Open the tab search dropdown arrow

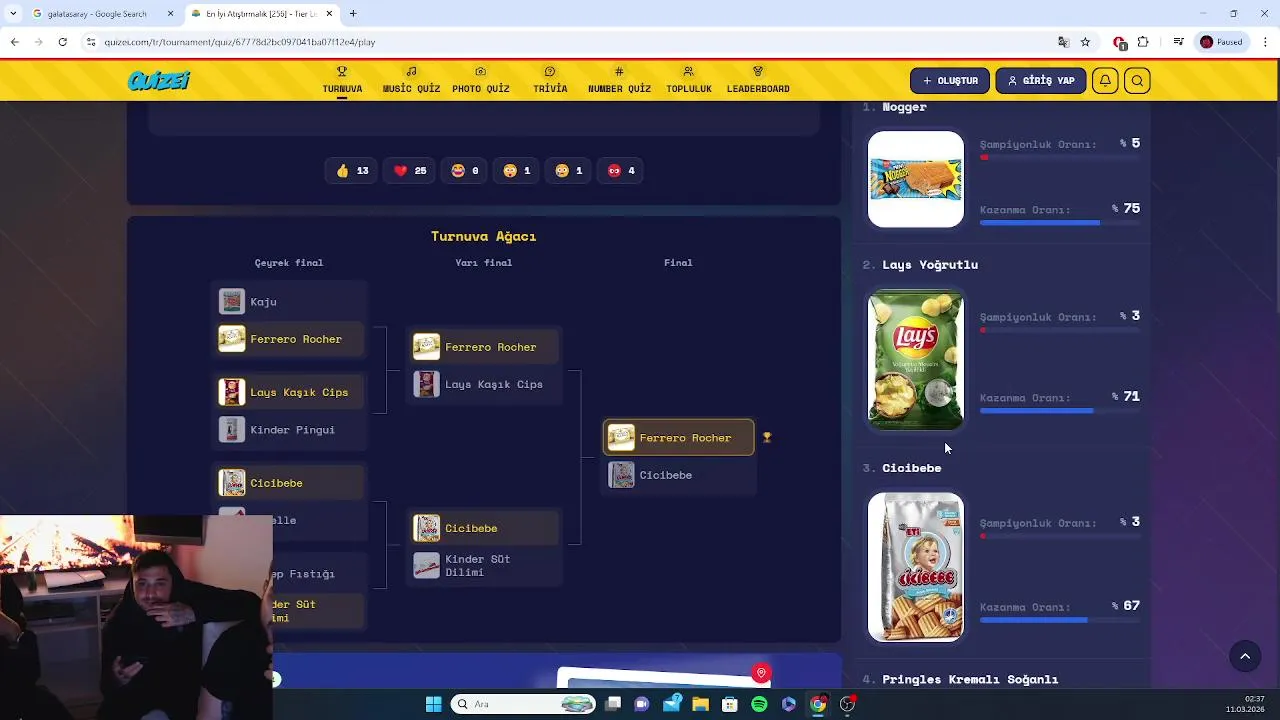(x=12, y=14)
